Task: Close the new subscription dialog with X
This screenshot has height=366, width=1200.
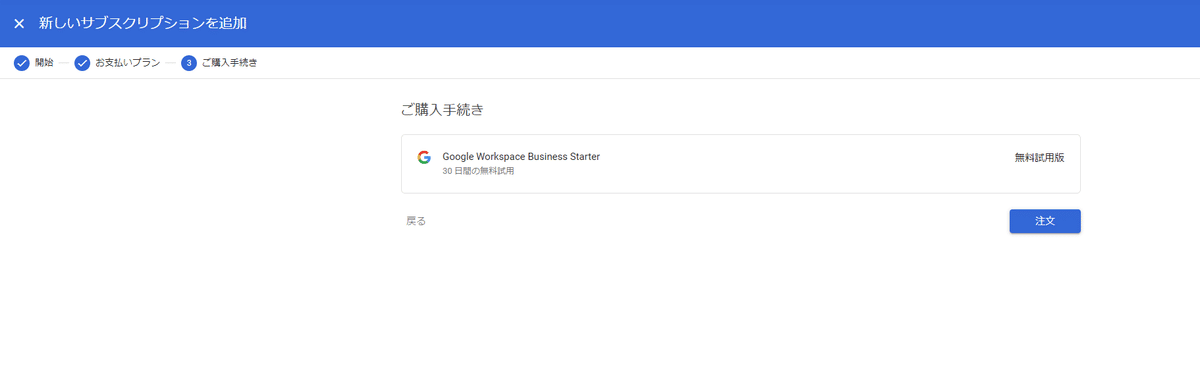Action: [x=19, y=23]
